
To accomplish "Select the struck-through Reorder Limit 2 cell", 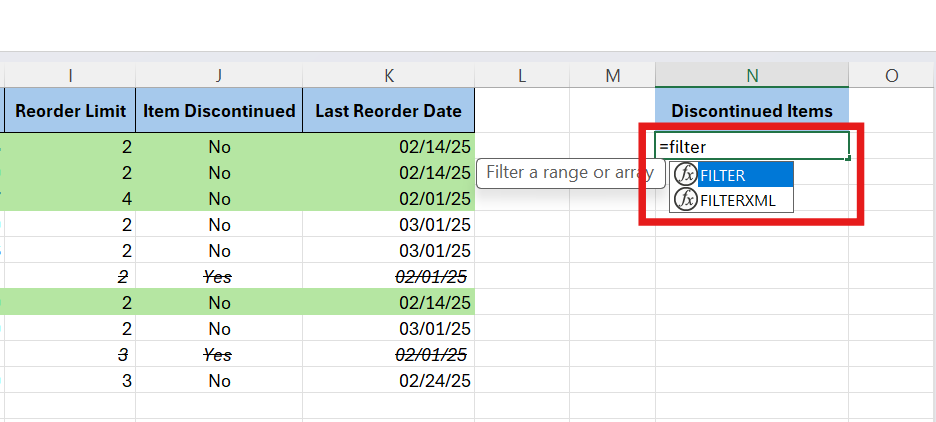I will [x=70, y=276].
